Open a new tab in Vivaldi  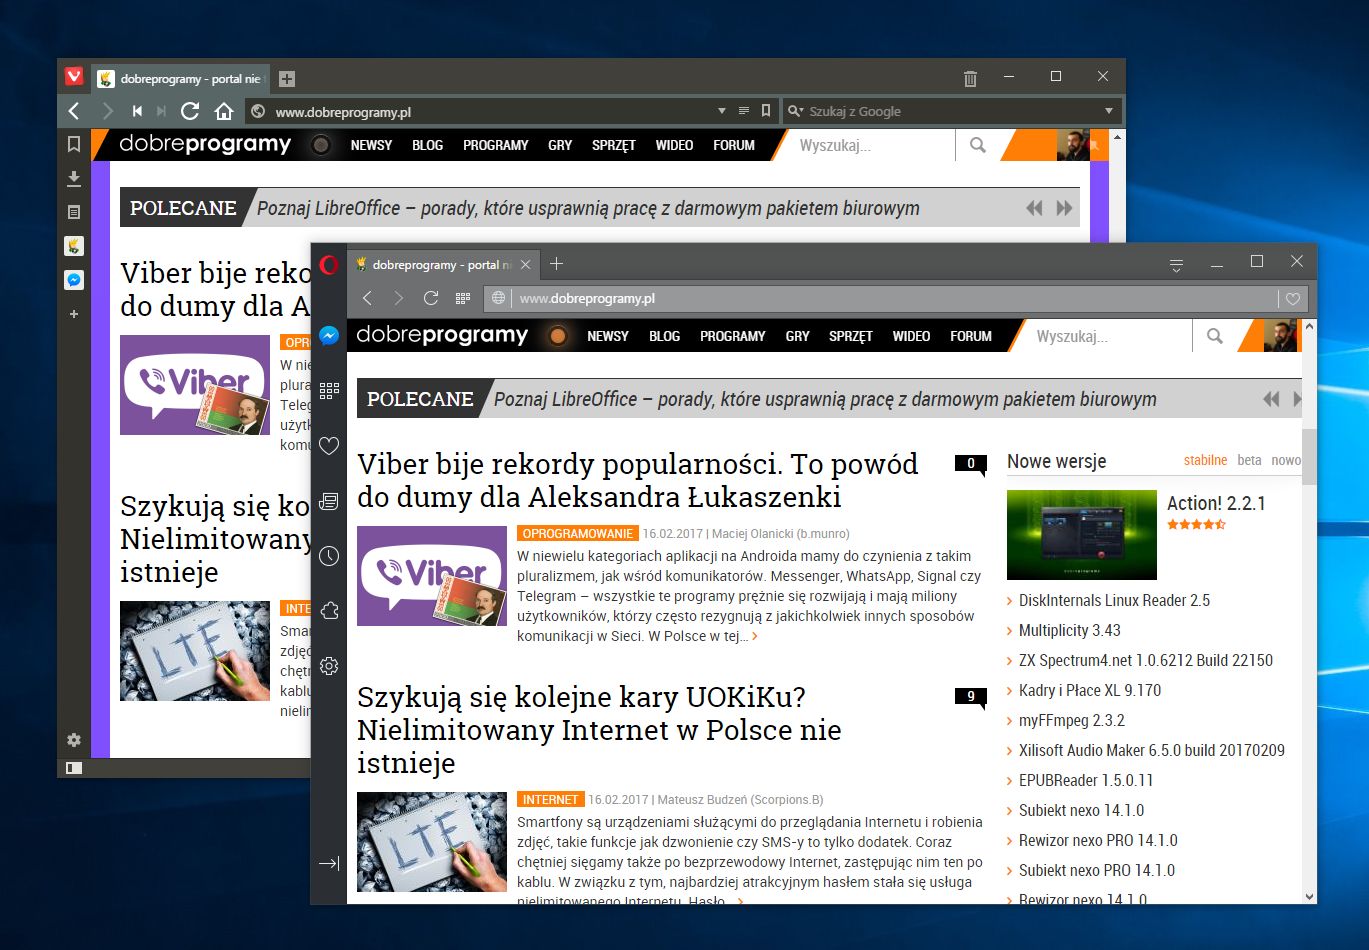pyautogui.click(x=286, y=78)
